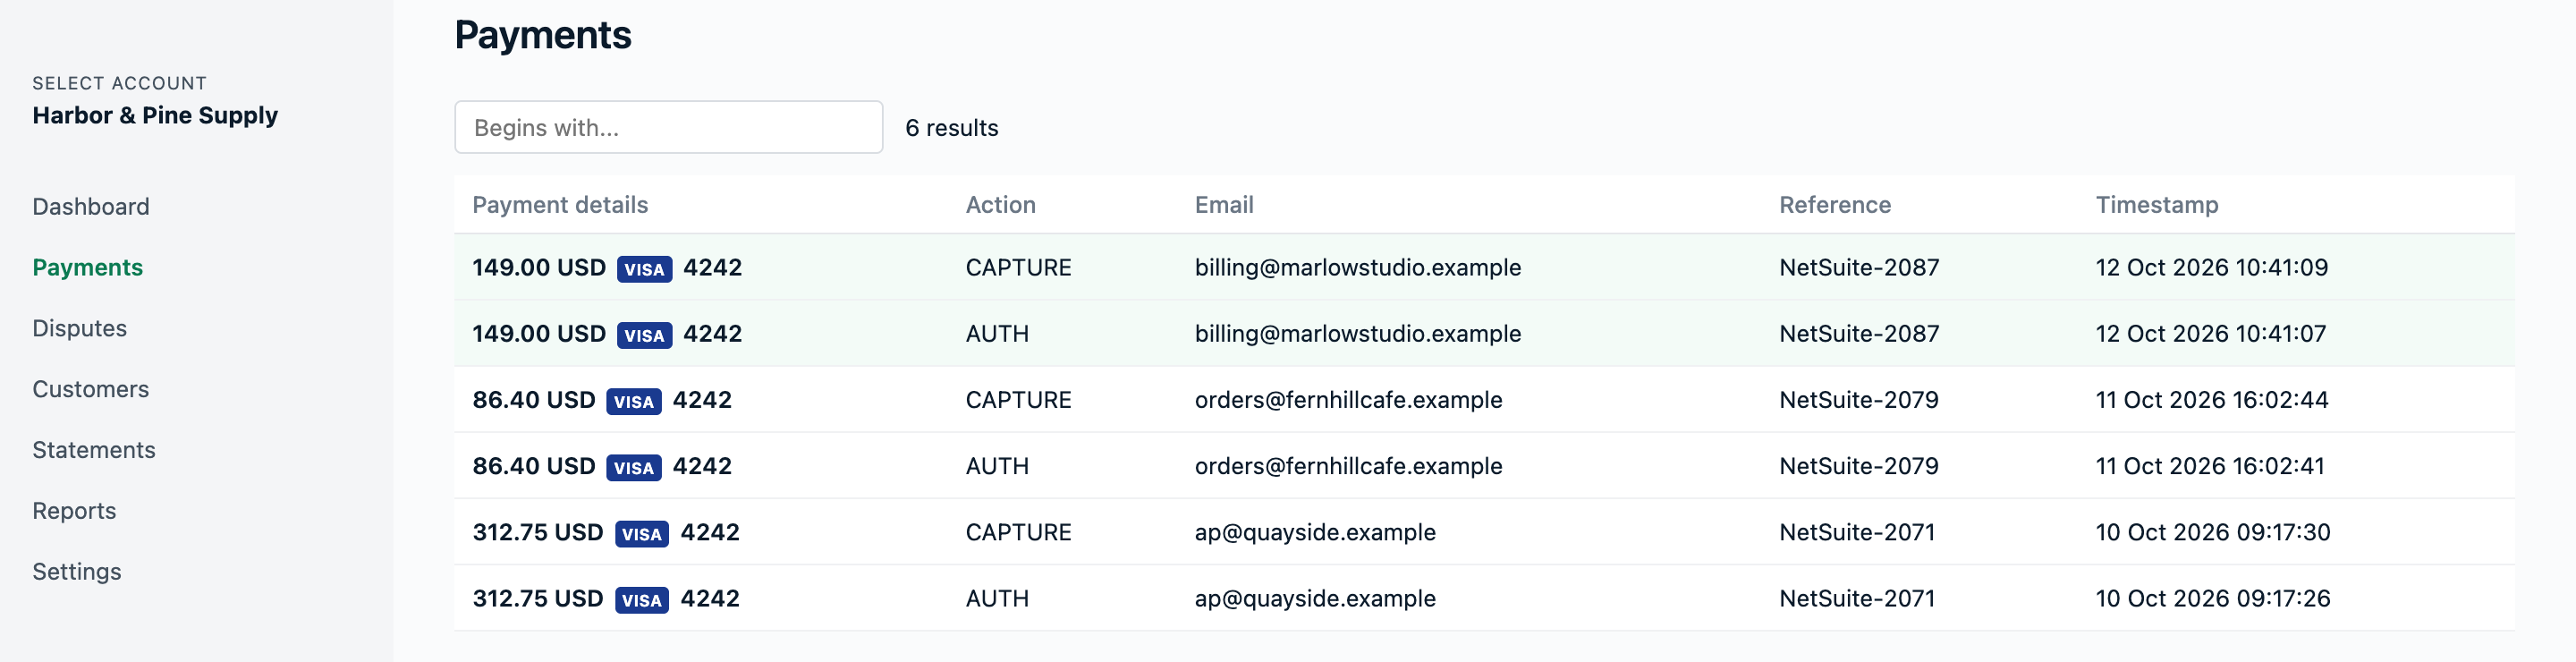Click the VISA badge in the 149.00 USD AUTH row
Screen dimensions: 2576x662
click(644, 335)
